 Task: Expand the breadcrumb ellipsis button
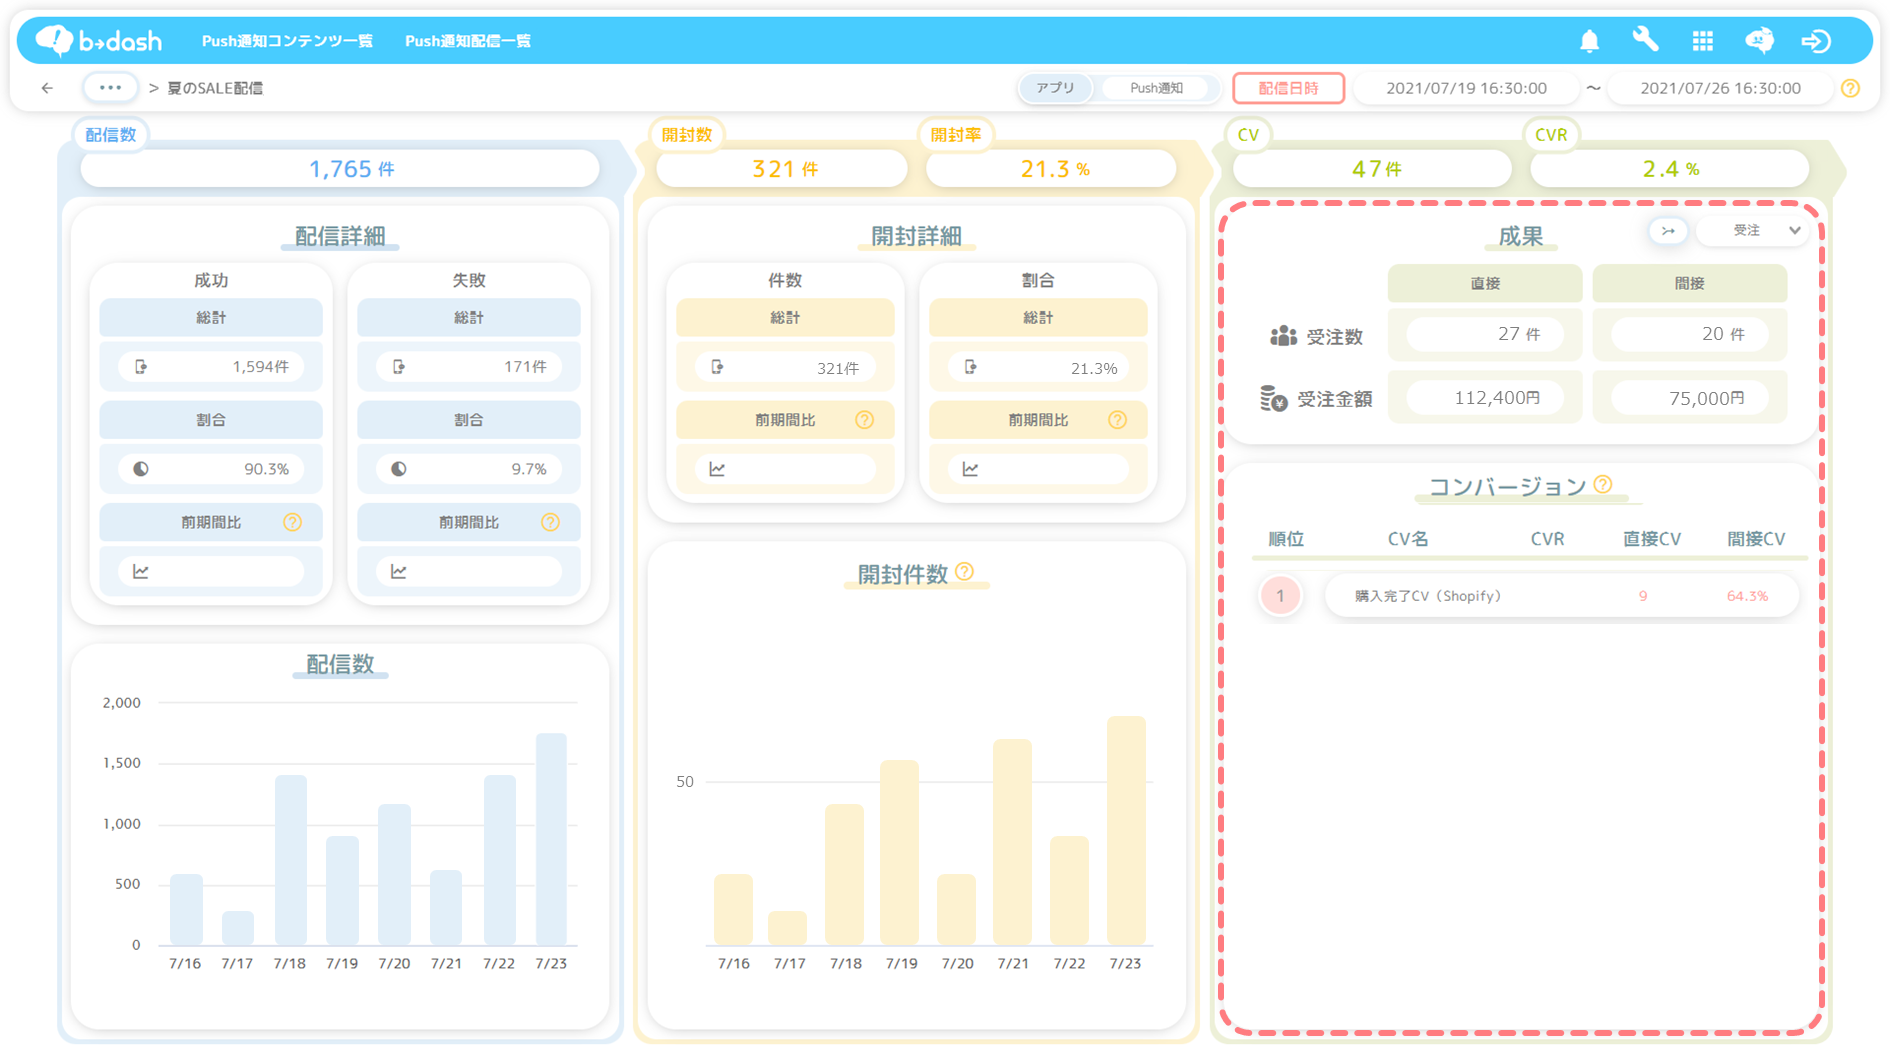110,88
